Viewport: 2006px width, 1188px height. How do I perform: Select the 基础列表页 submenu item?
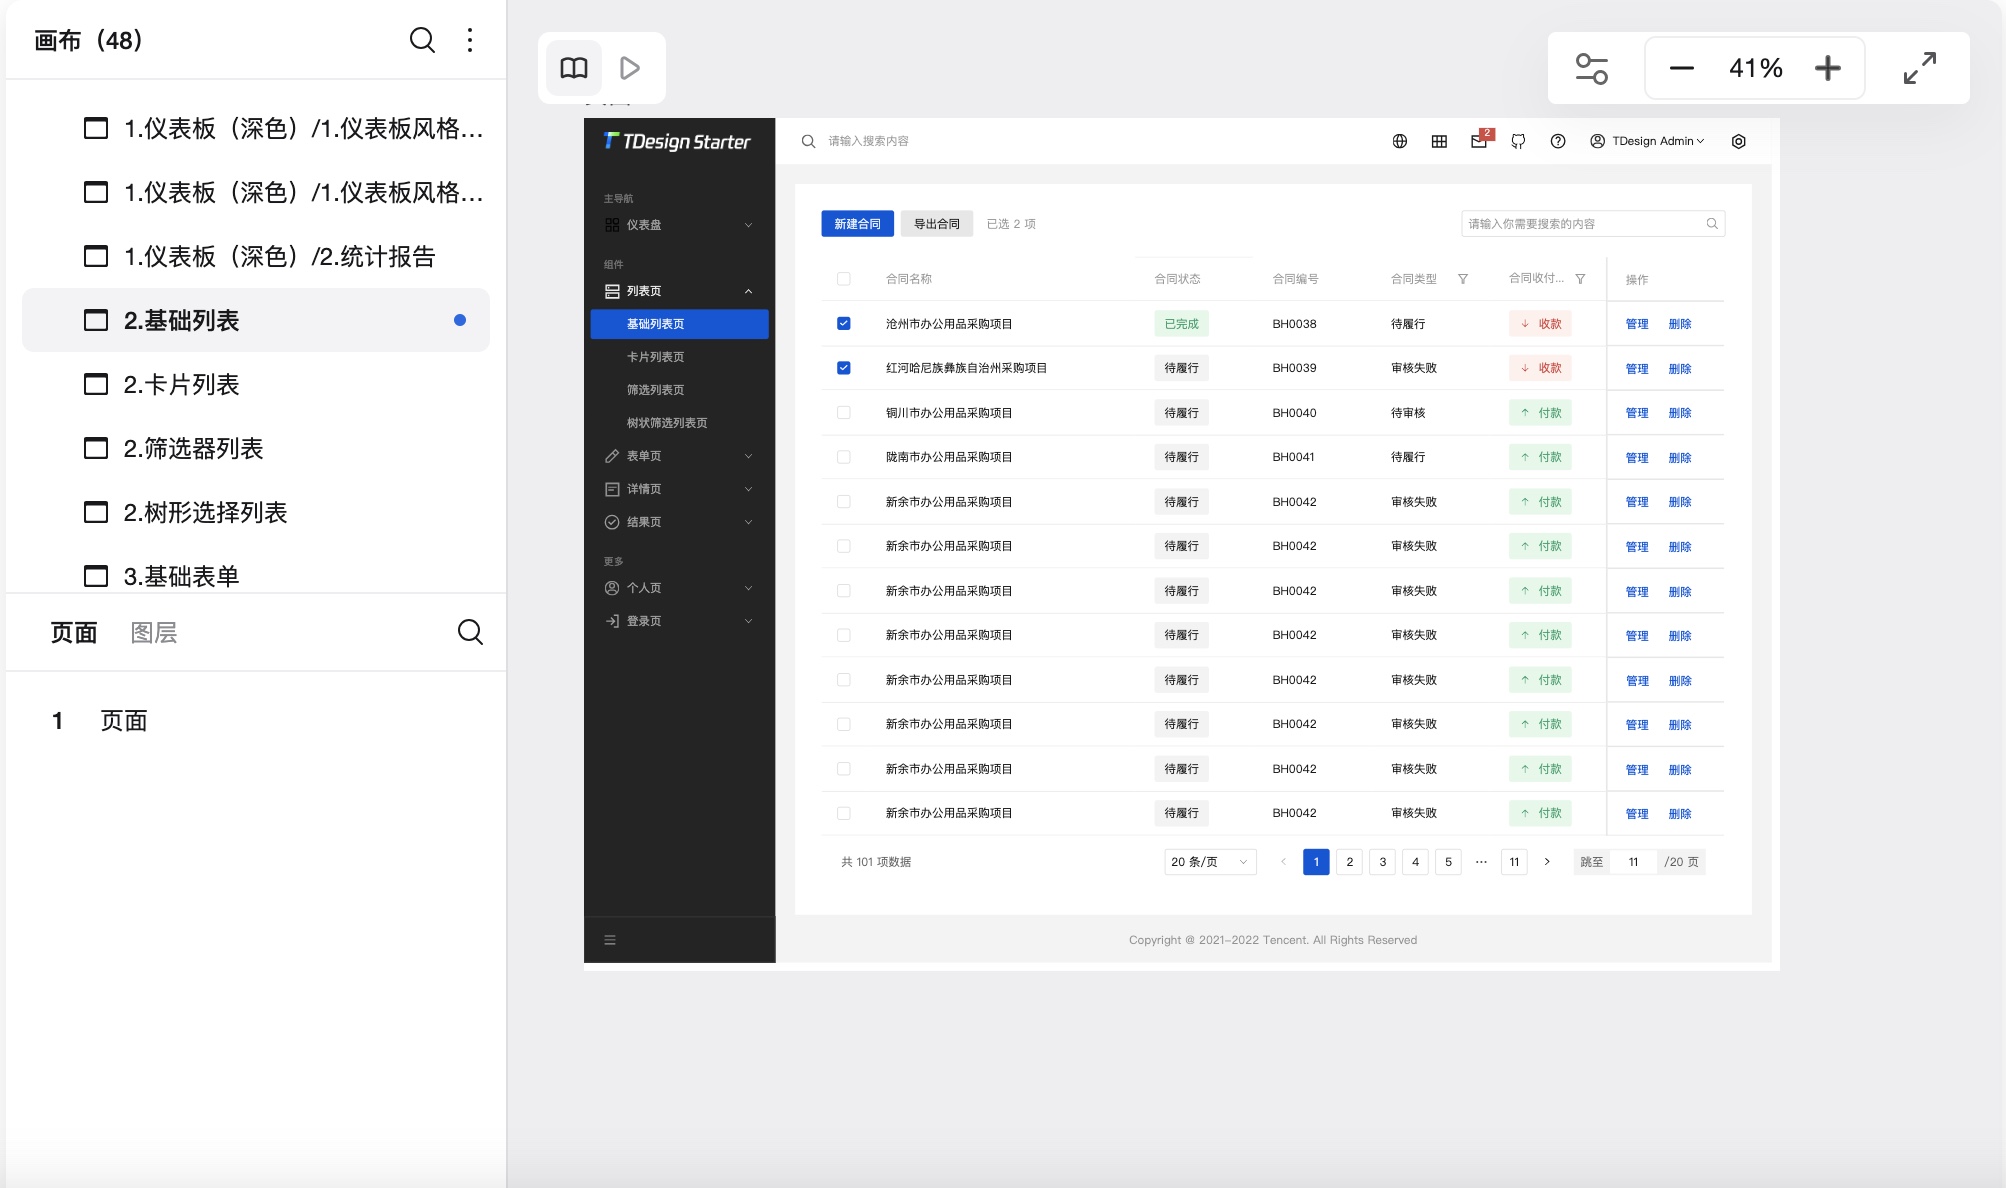coord(679,324)
